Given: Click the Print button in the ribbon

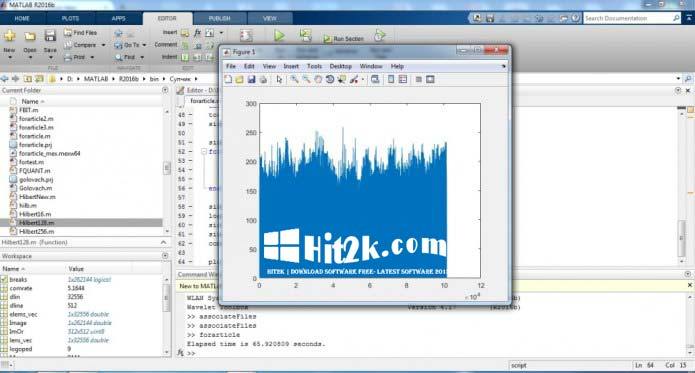Looking at the screenshot, I should coord(74,57).
